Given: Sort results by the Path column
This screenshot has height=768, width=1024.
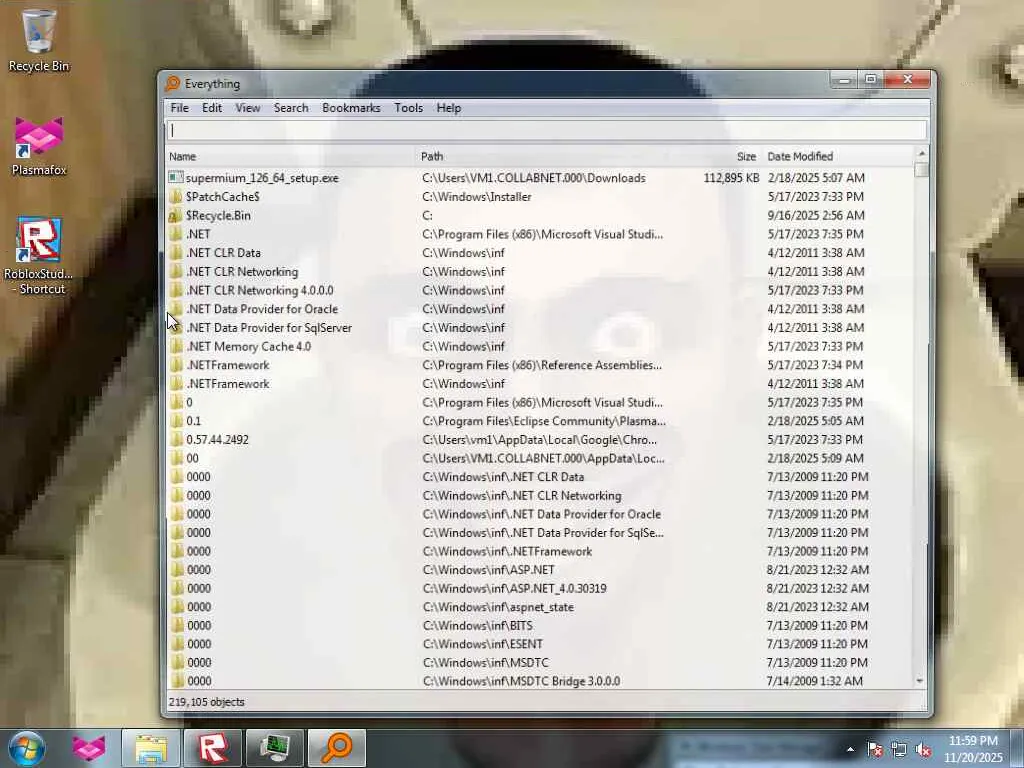Looking at the screenshot, I should [x=550, y=157].
